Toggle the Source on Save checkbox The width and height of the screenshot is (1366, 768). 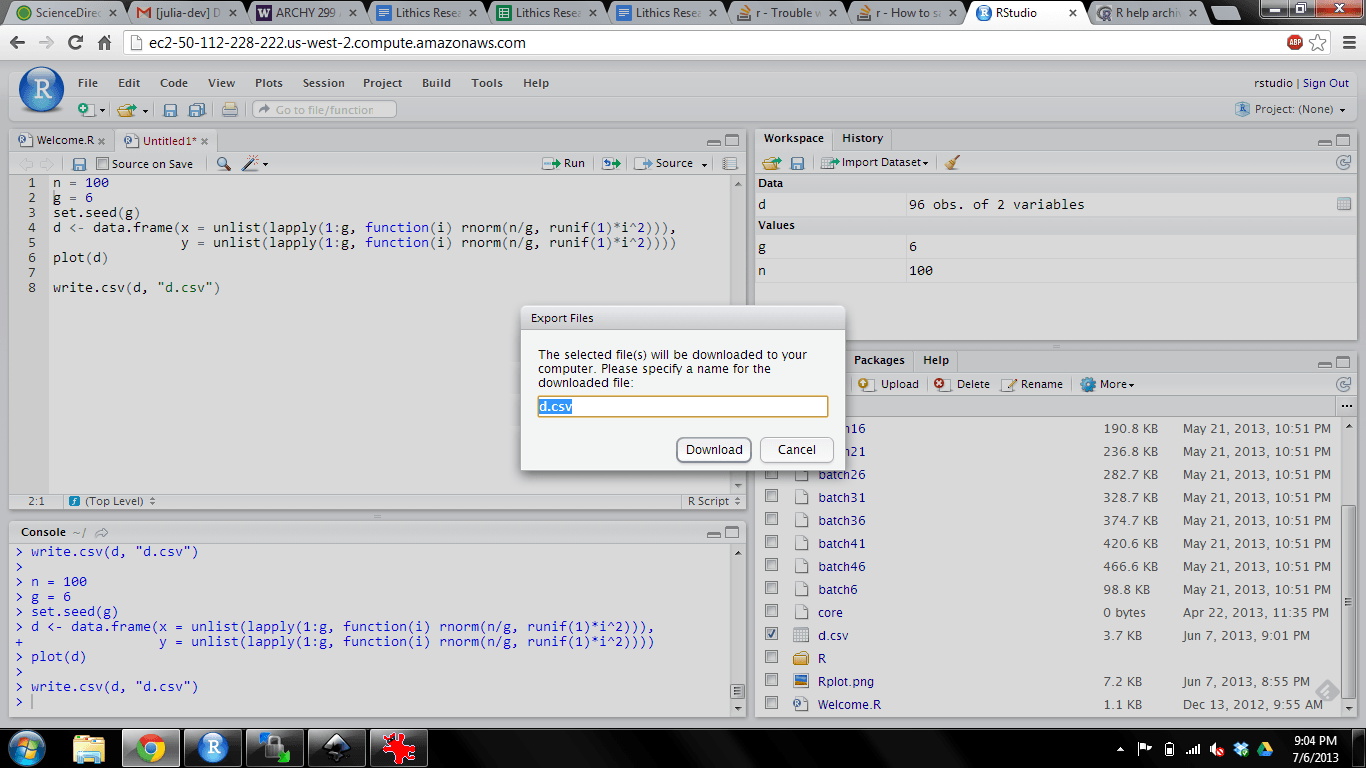(x=102, y=164)
